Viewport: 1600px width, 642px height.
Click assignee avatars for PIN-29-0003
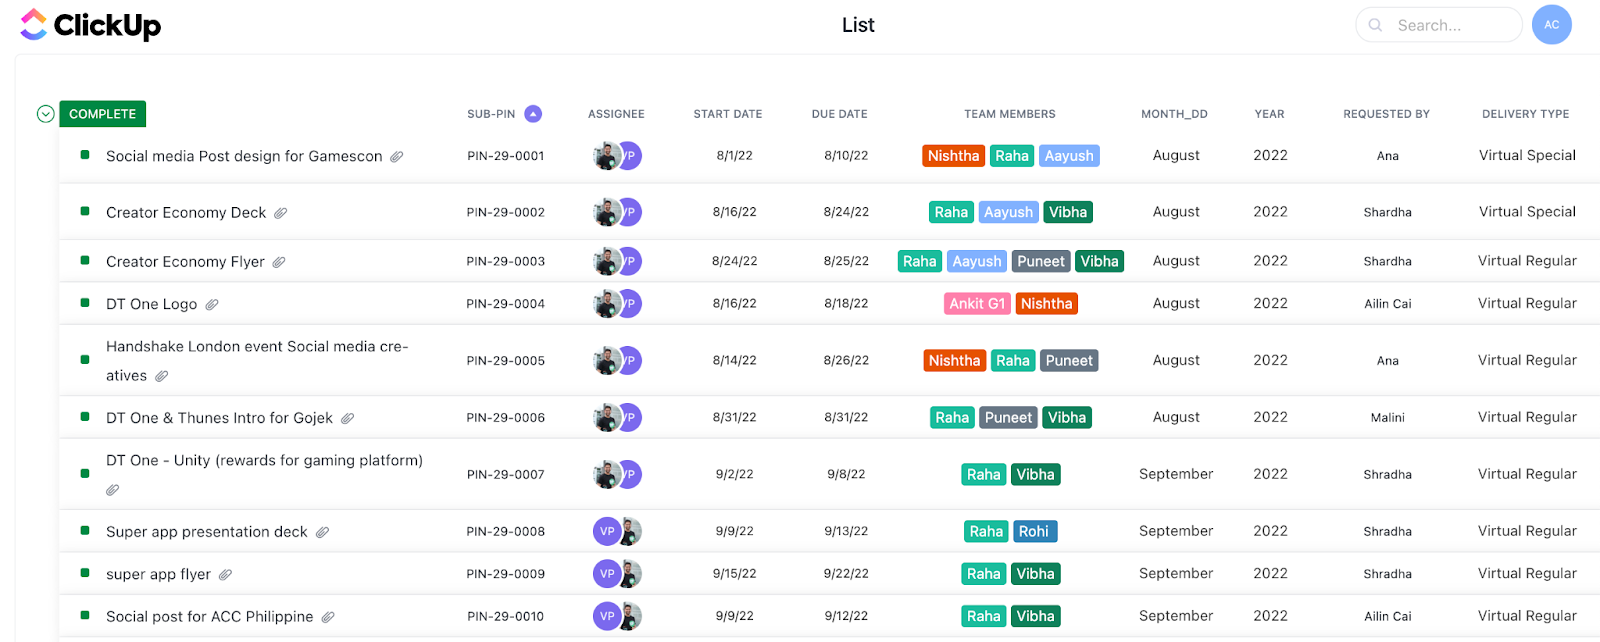(x=617, y=261)
